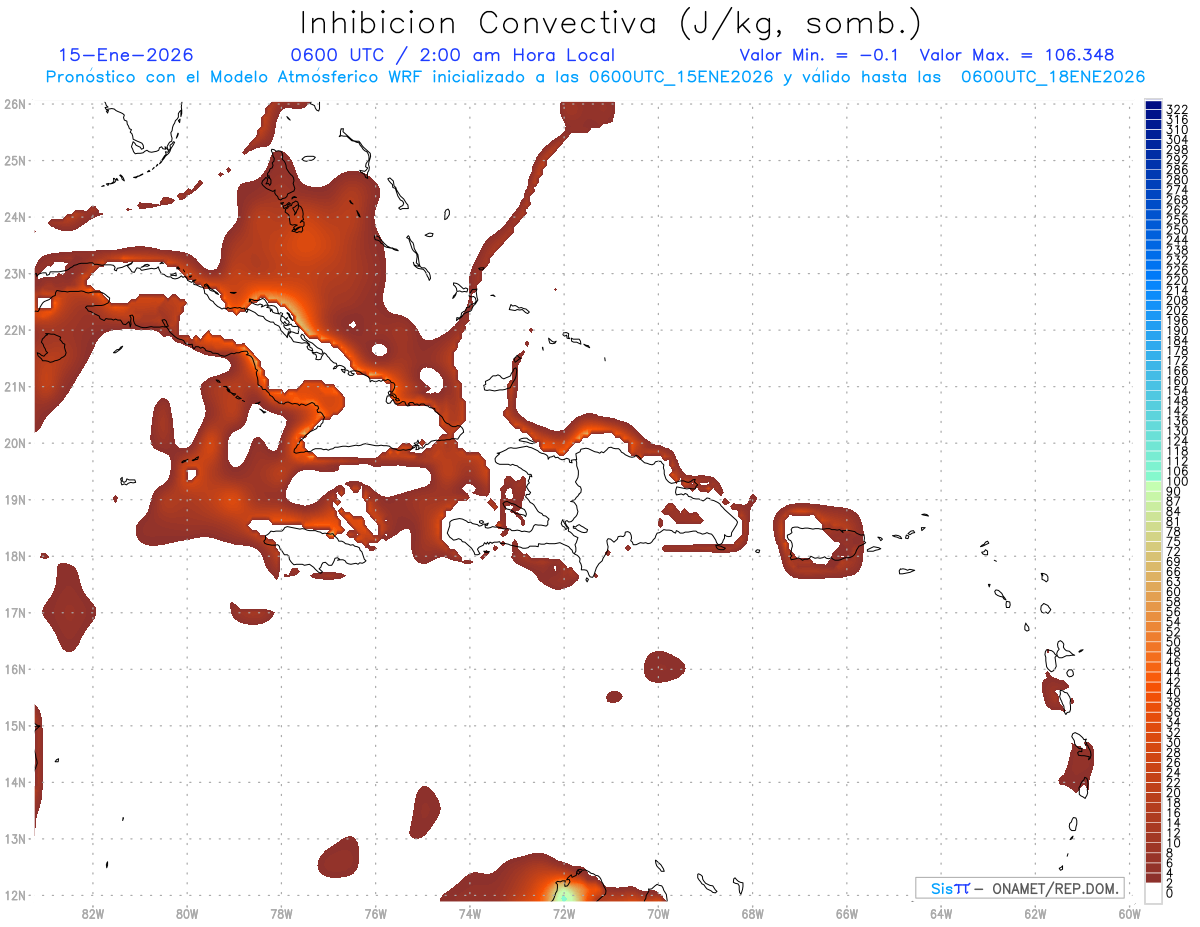Click the 66W longitude label

(x=846, y=913)
